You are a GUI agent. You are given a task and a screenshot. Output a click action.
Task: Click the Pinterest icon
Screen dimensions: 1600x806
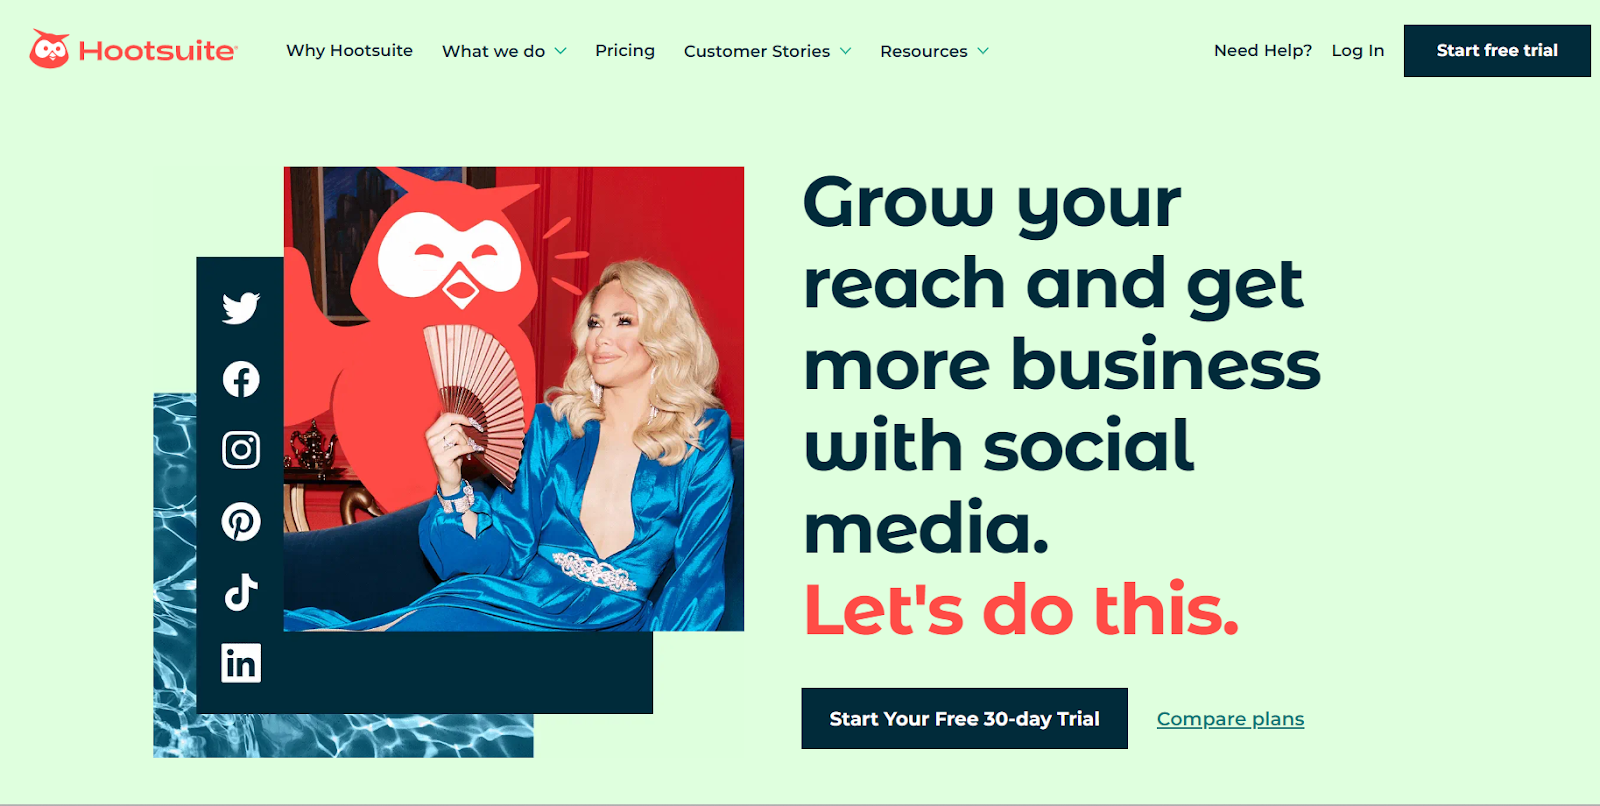click(x=241, y=521)
